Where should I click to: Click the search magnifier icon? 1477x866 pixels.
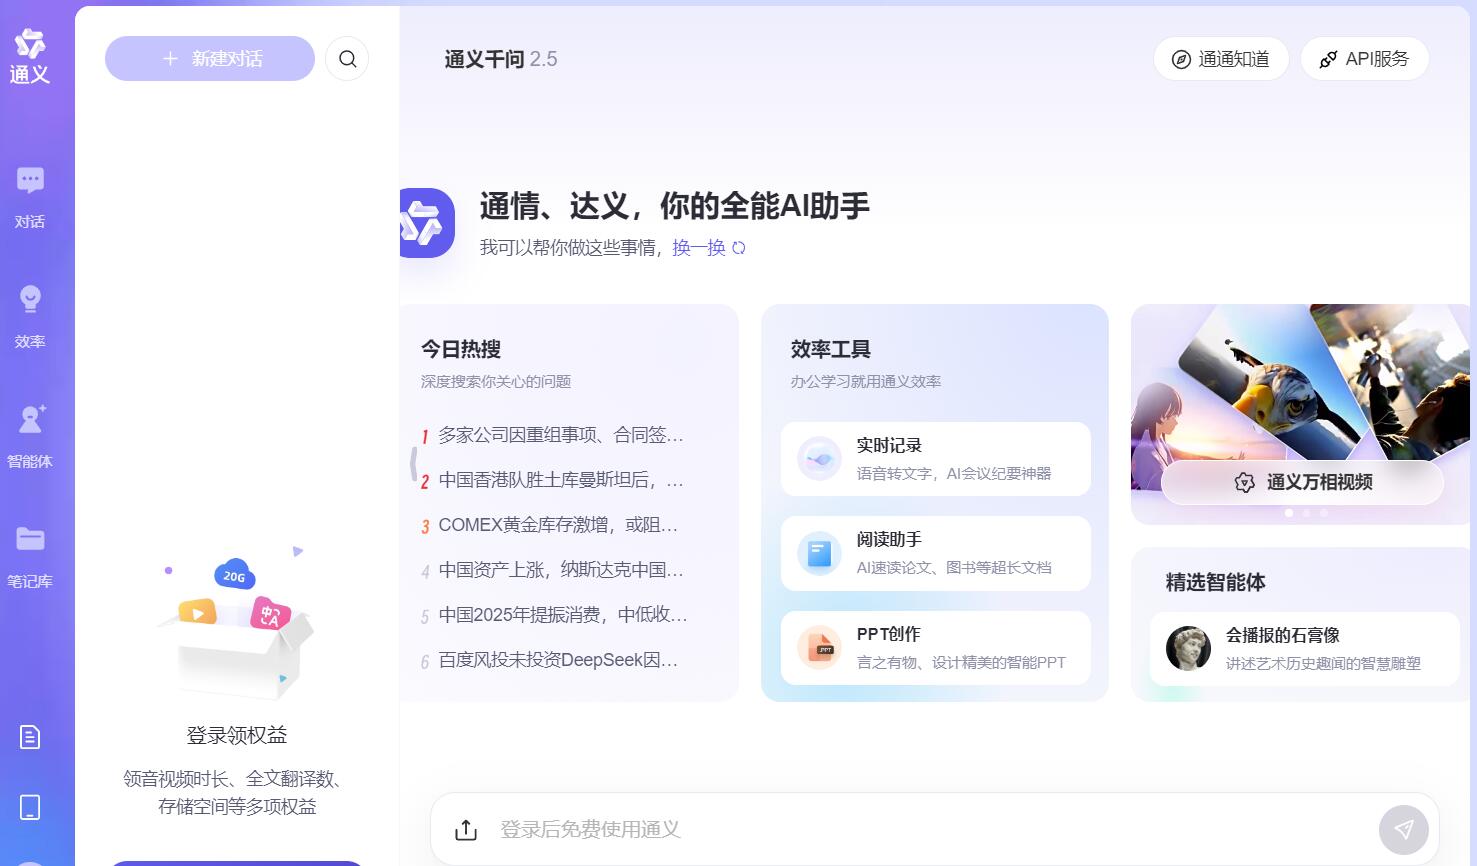347,59
